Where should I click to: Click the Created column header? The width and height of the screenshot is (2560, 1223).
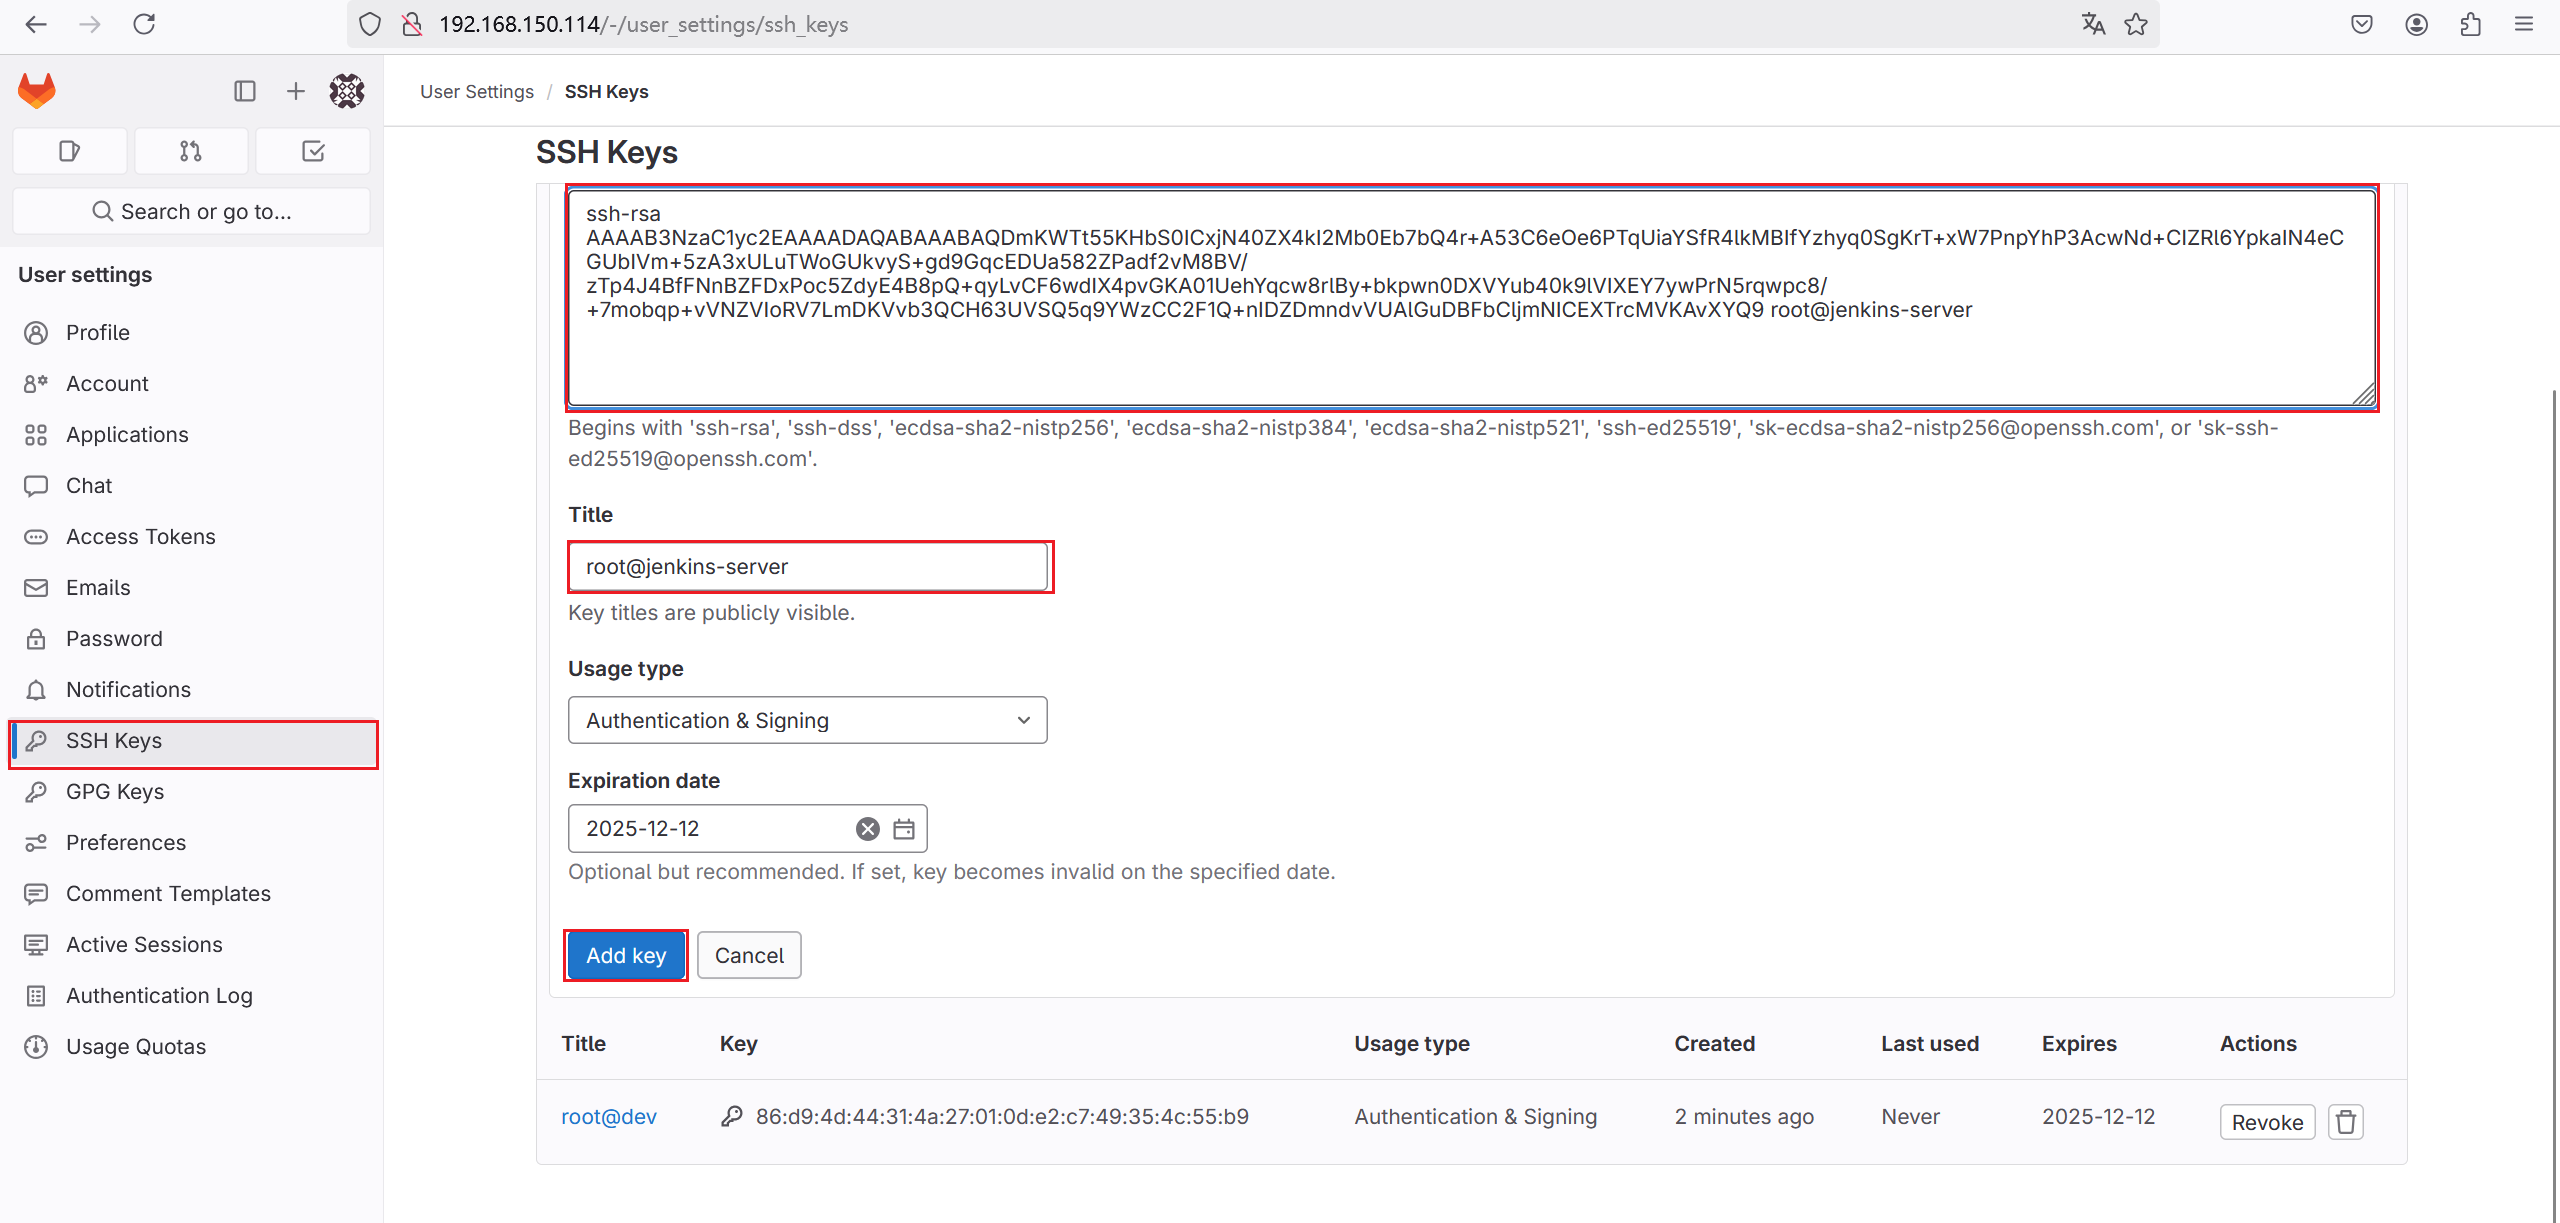point(1715,1043)
